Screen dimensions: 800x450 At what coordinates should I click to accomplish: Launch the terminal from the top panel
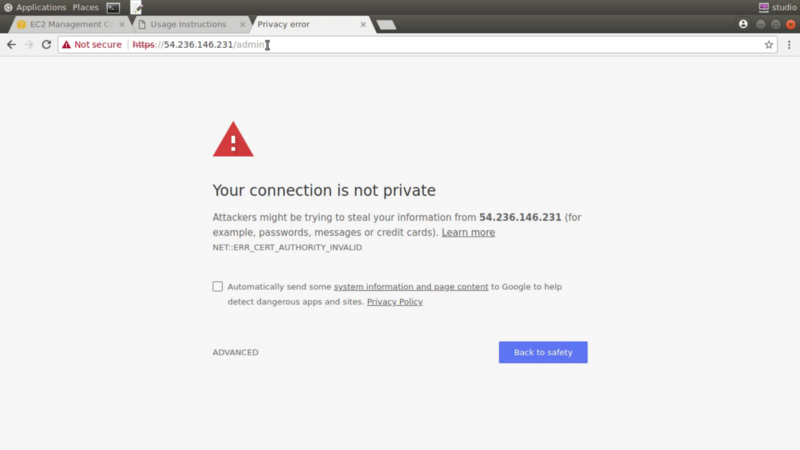pyautogui.click(x=113, y=8)
